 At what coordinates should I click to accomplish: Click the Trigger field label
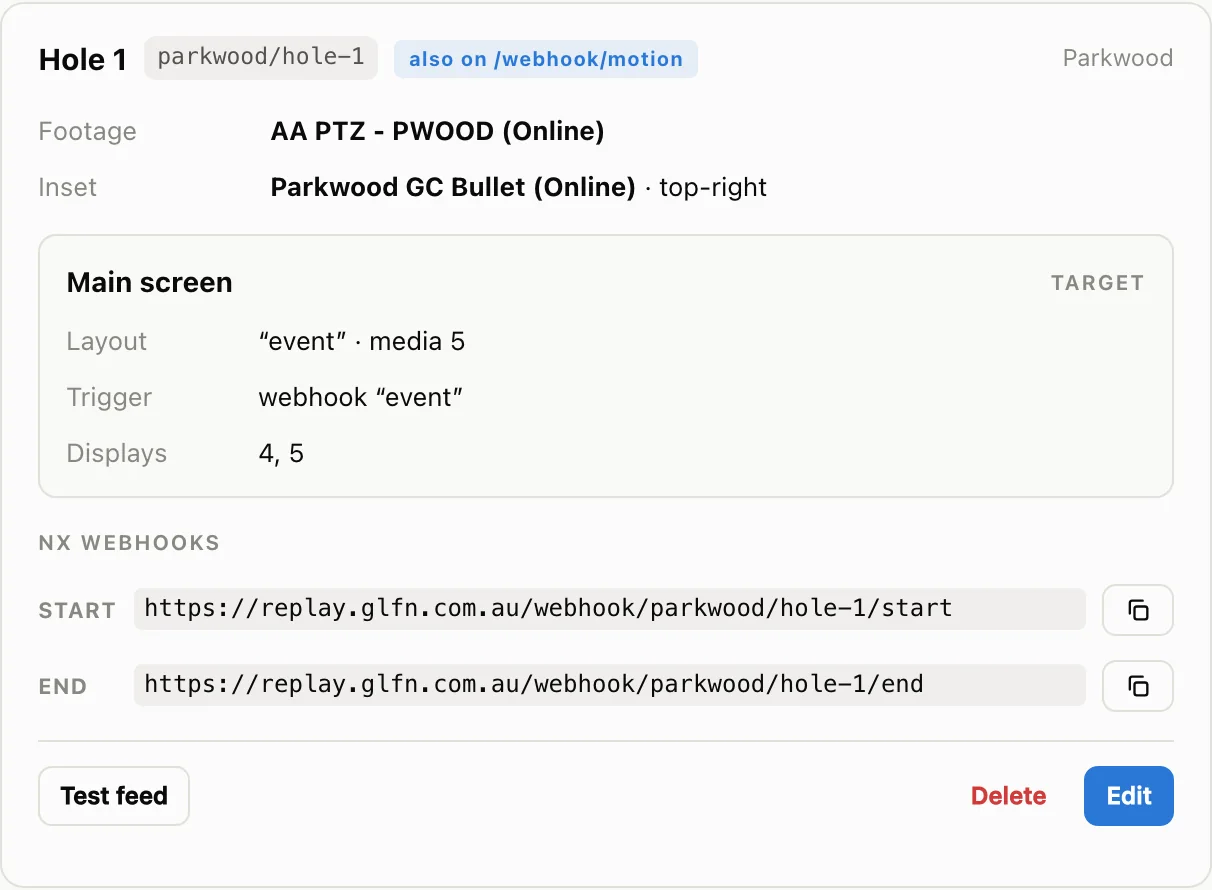(109, 397)
